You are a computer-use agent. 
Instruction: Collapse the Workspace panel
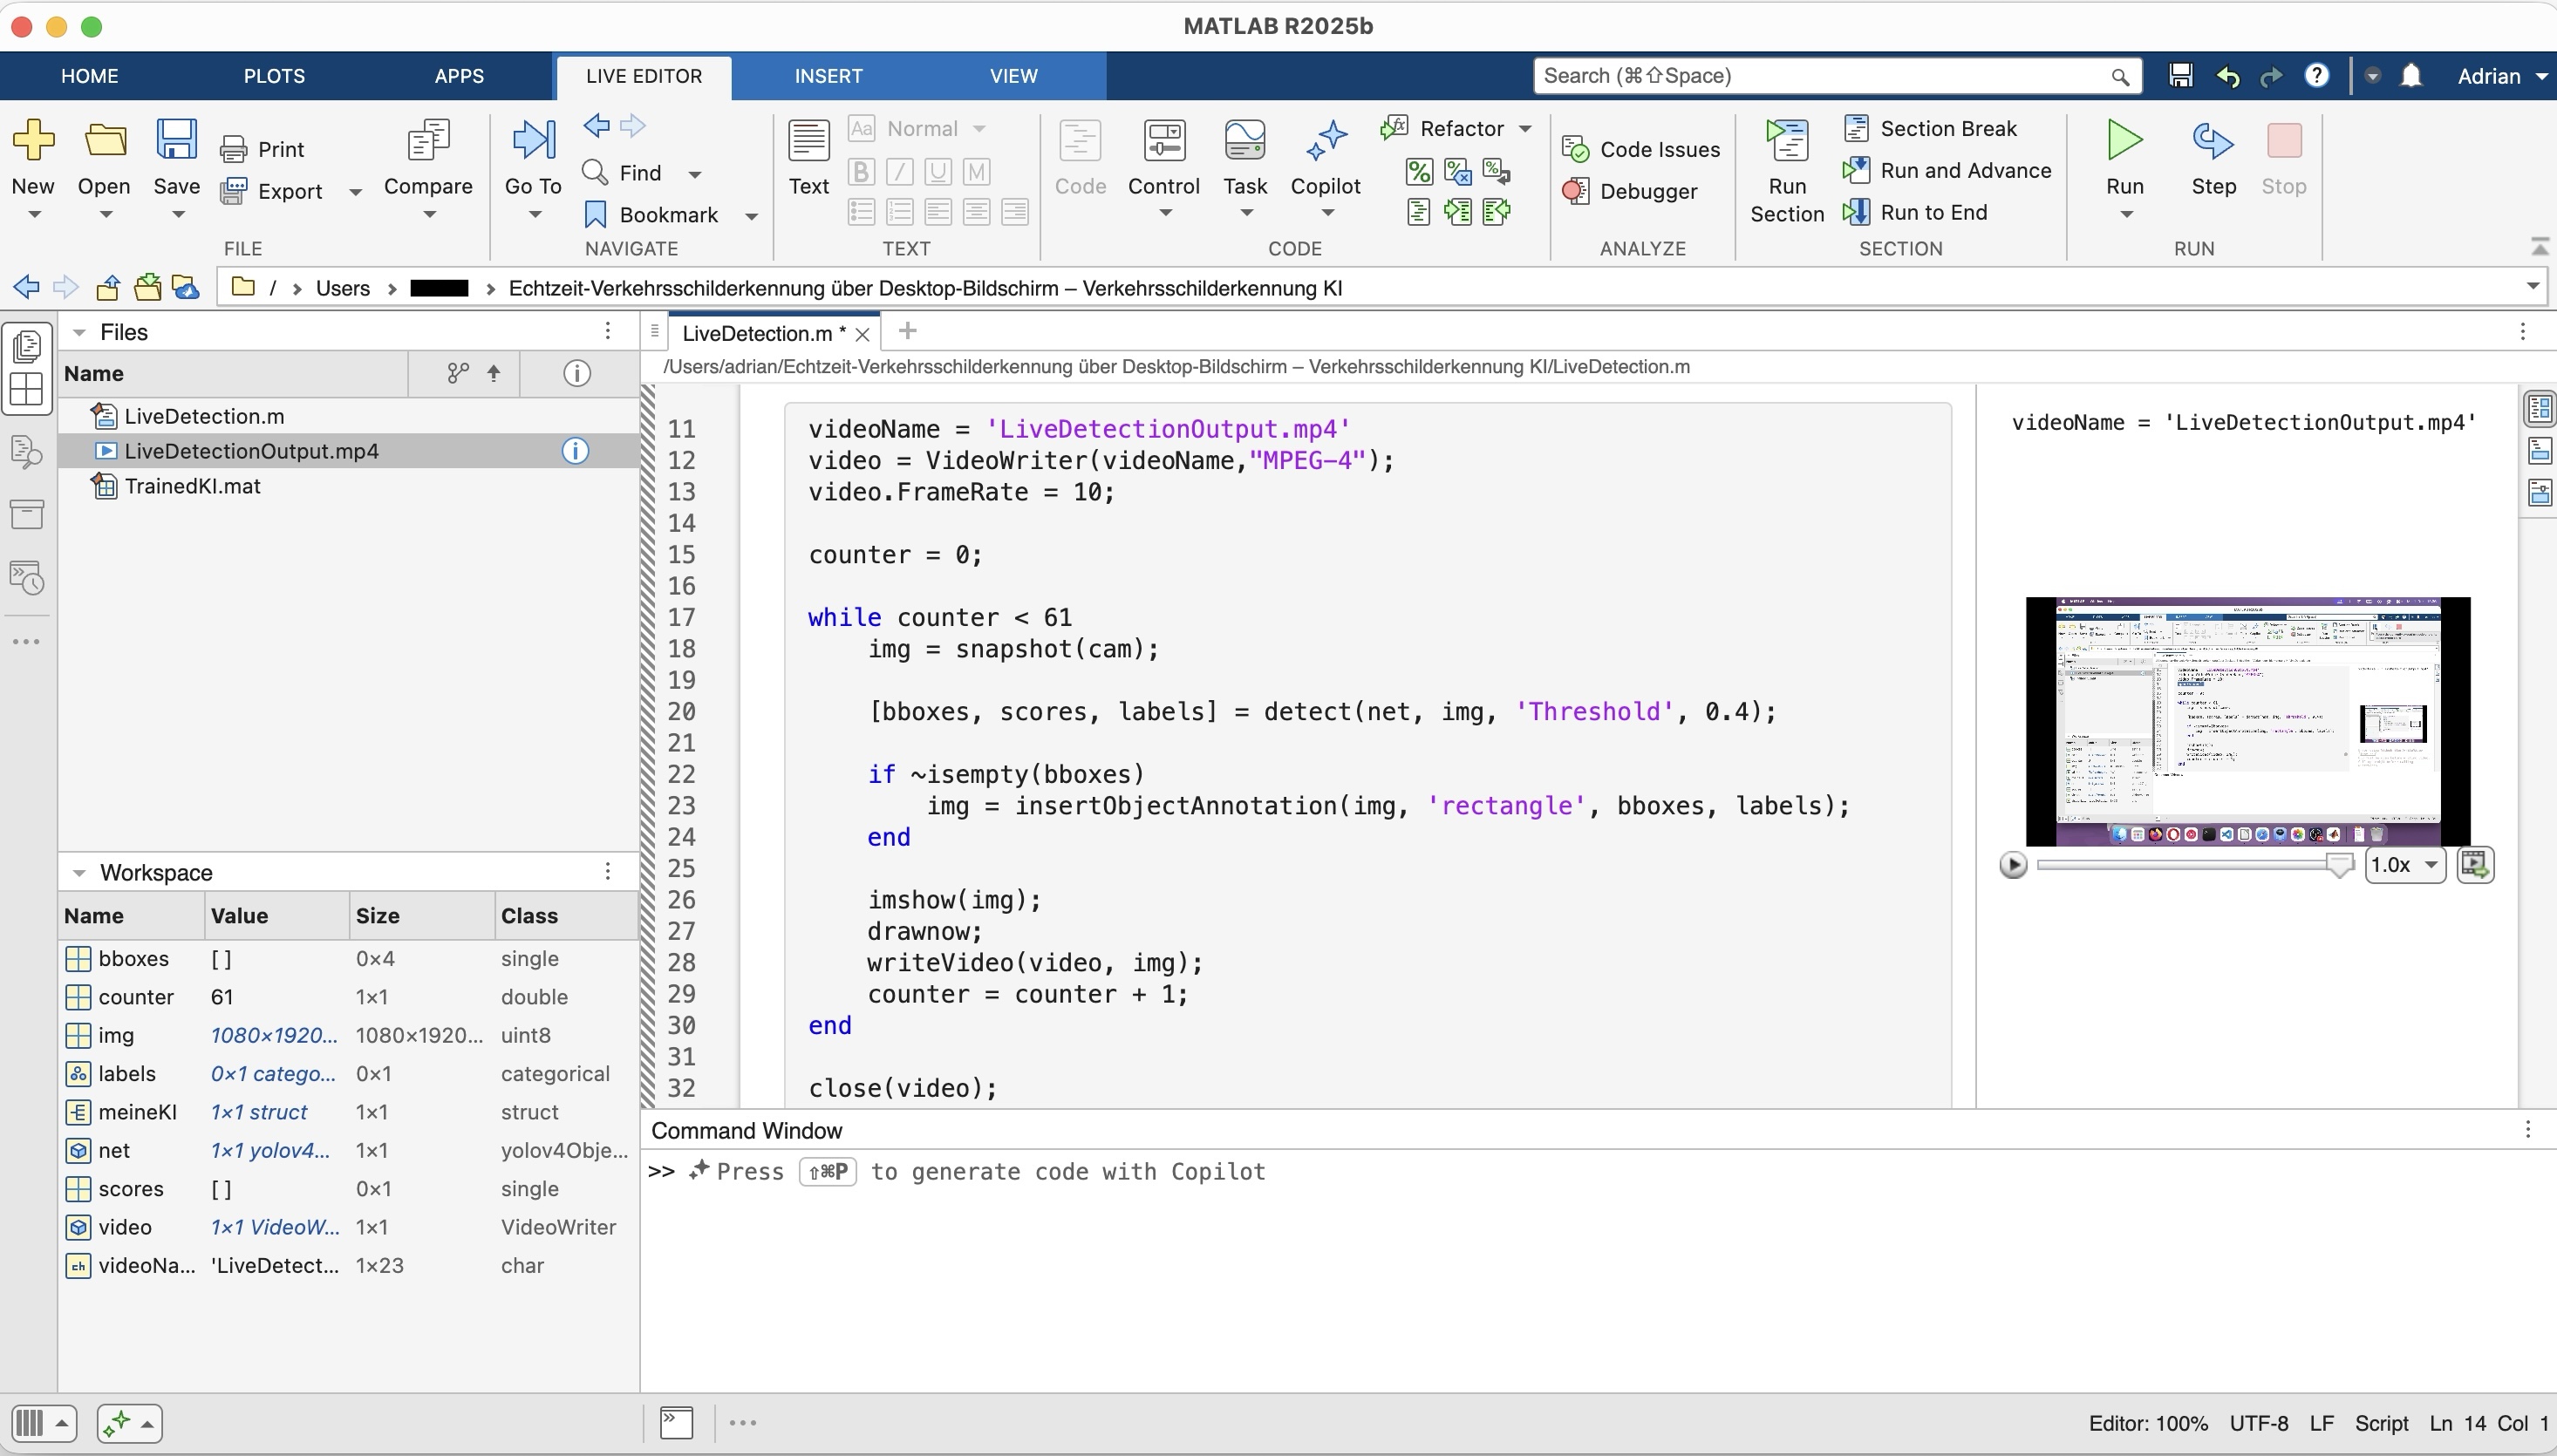pos(79,873)
